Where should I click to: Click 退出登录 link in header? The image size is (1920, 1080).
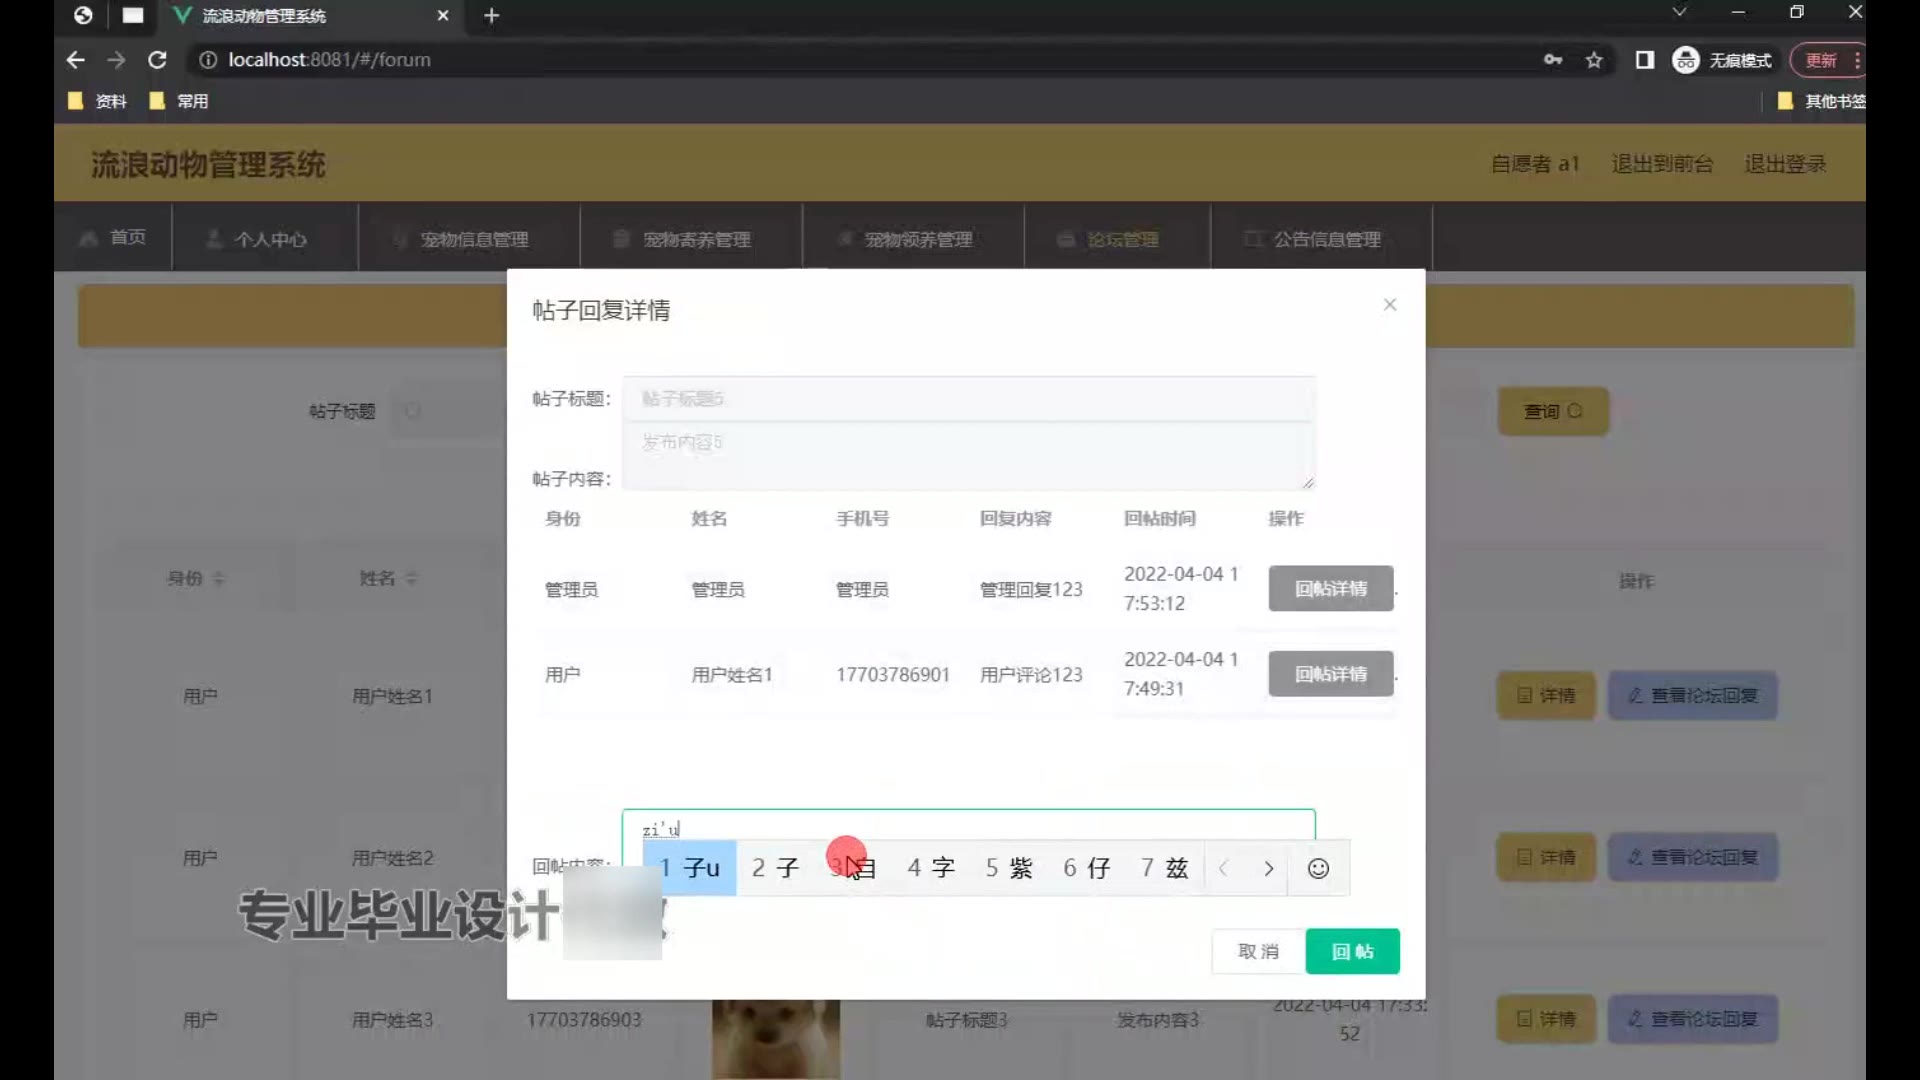tap(1785, 164)
